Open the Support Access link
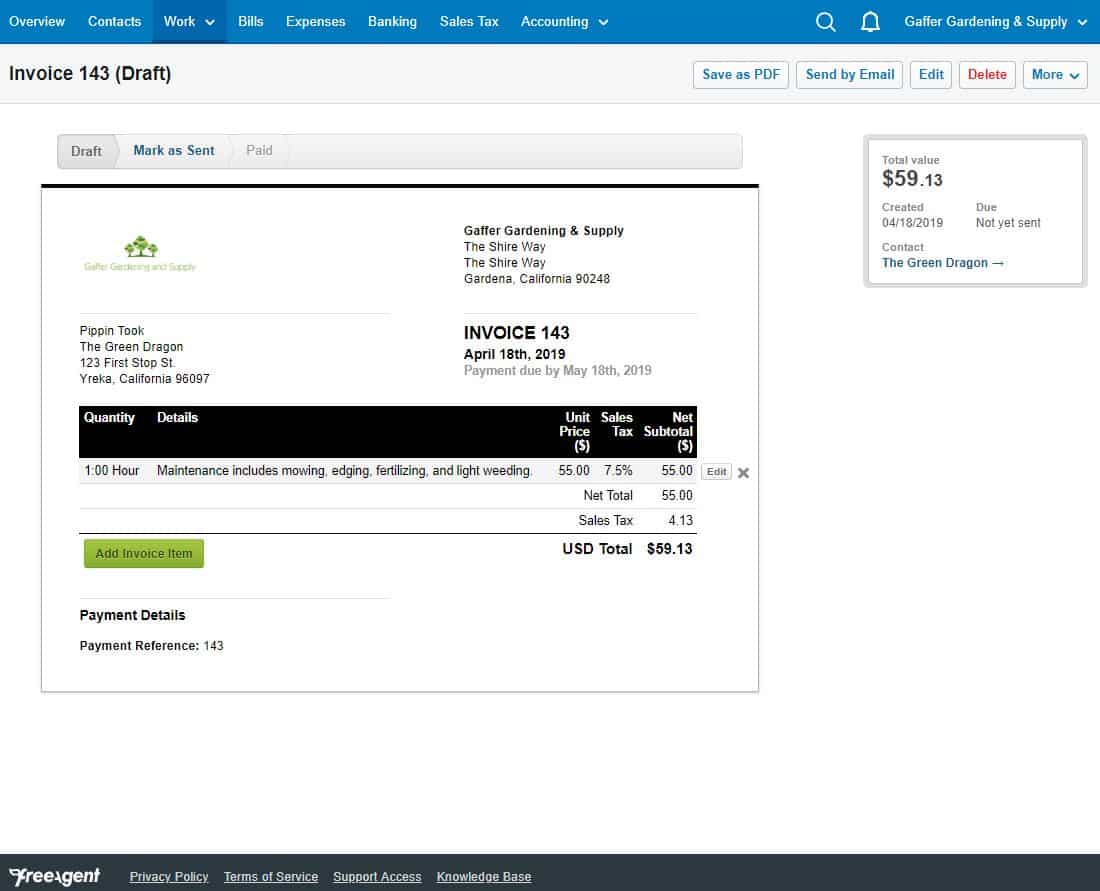 377,877
